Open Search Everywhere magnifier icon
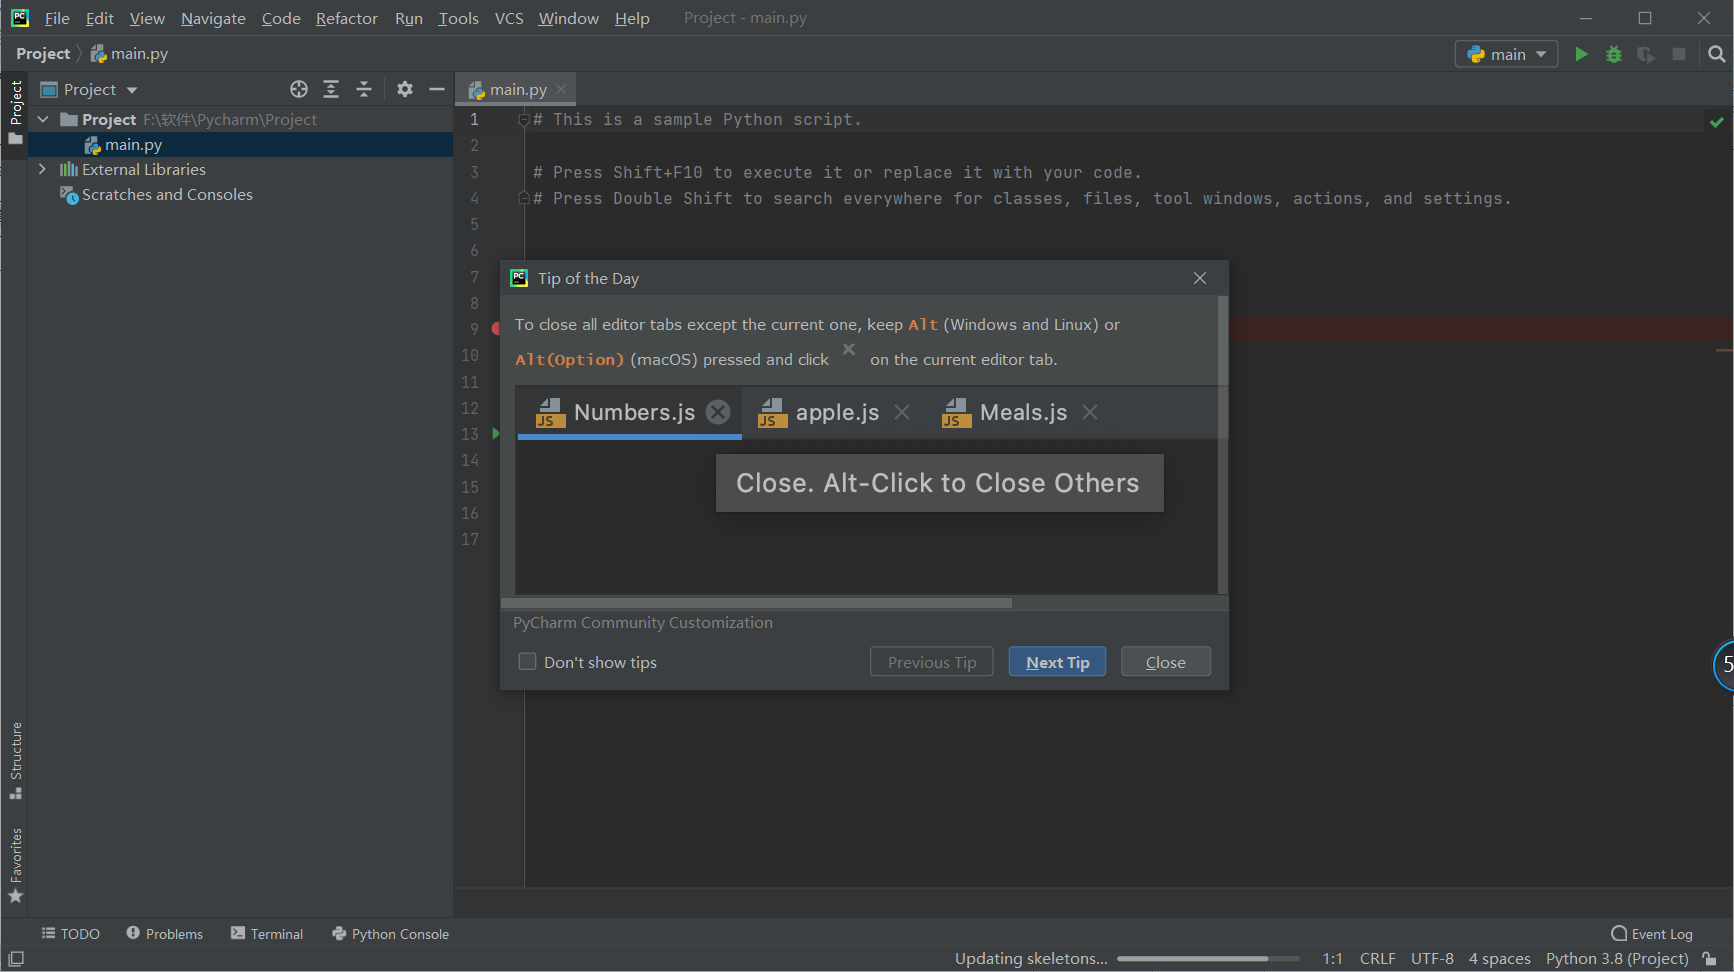Screen dimensions: 1734x972 click(x=1716, y=54)
